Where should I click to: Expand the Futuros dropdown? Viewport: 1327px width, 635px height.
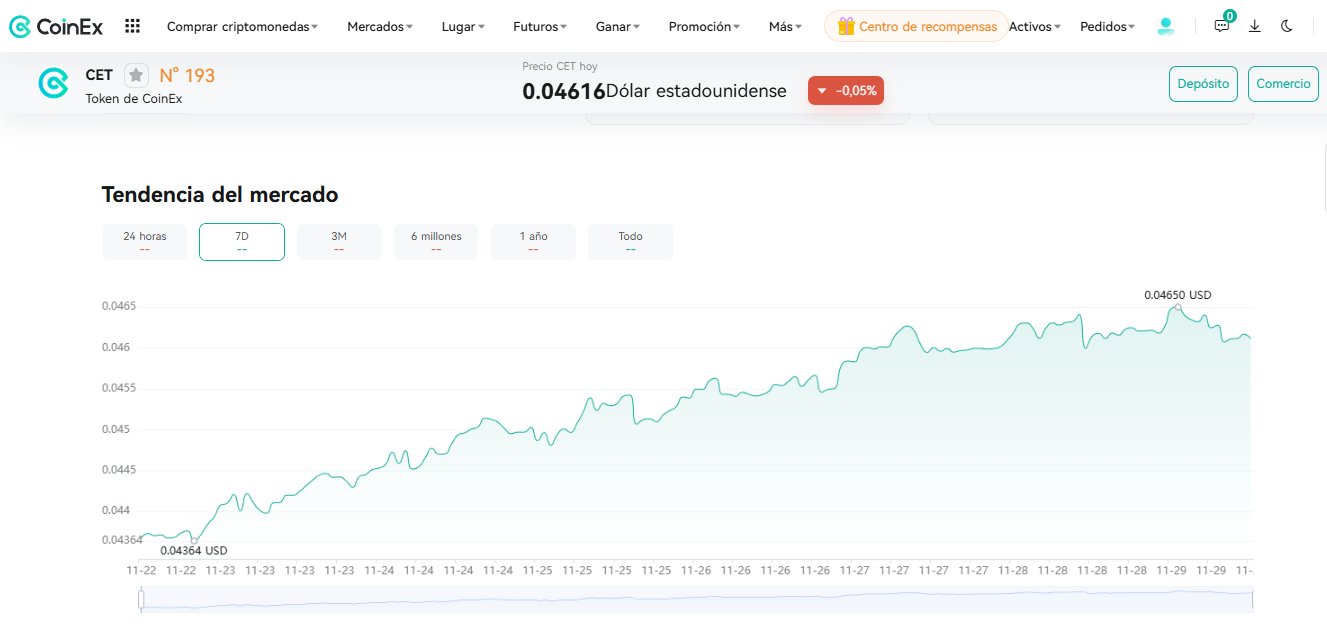539,27
